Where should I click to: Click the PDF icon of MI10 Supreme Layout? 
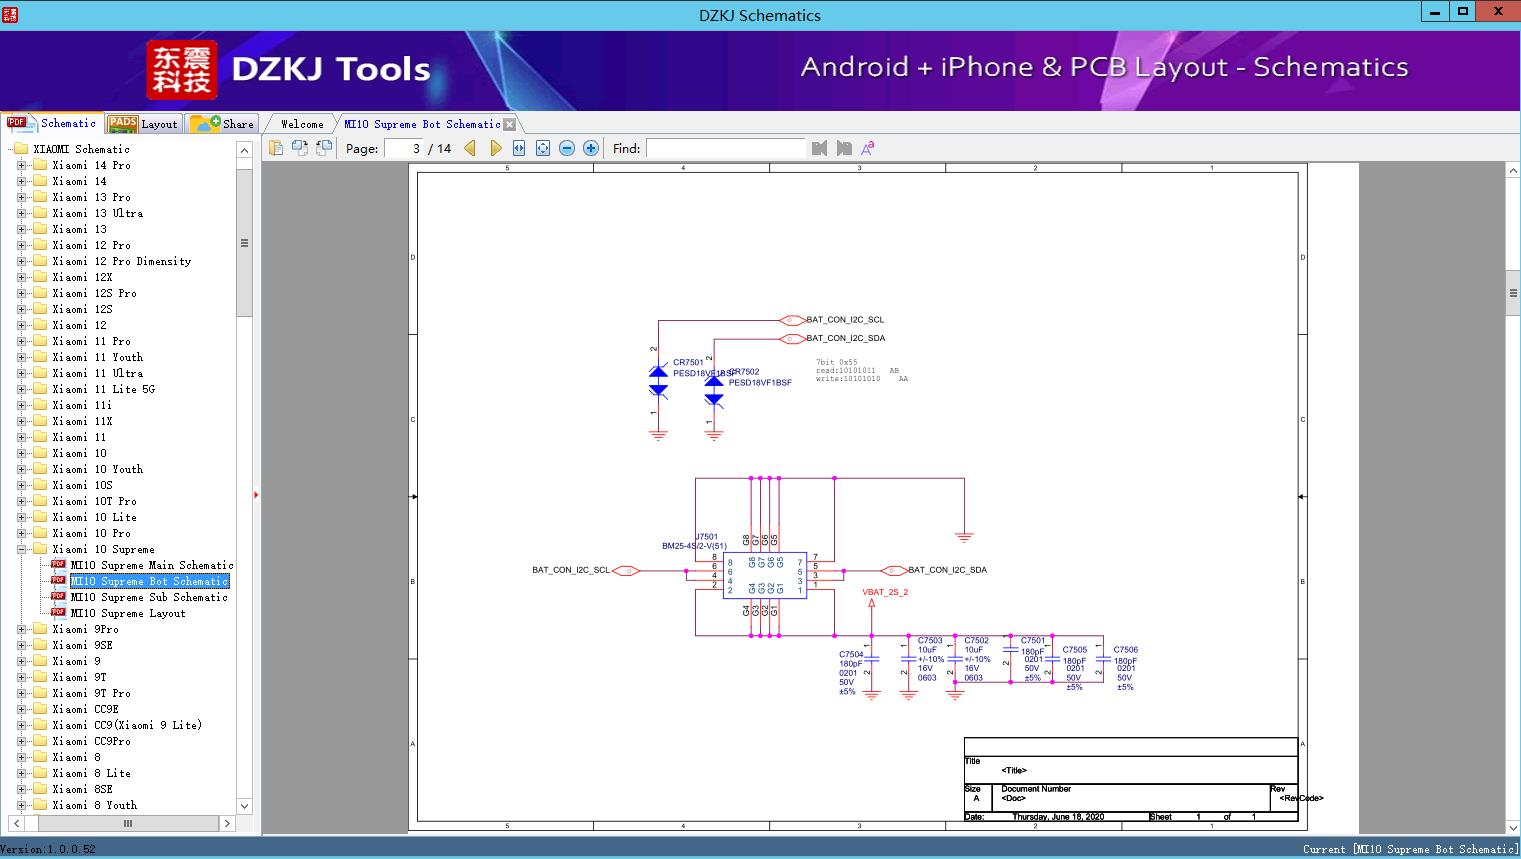point(58,613)
